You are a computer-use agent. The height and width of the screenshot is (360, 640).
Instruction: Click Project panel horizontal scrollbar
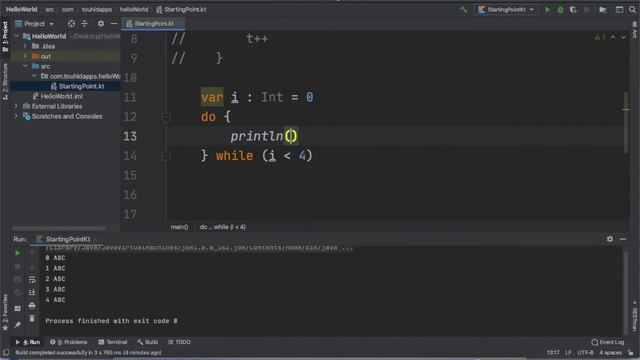[x=59, y=228]
